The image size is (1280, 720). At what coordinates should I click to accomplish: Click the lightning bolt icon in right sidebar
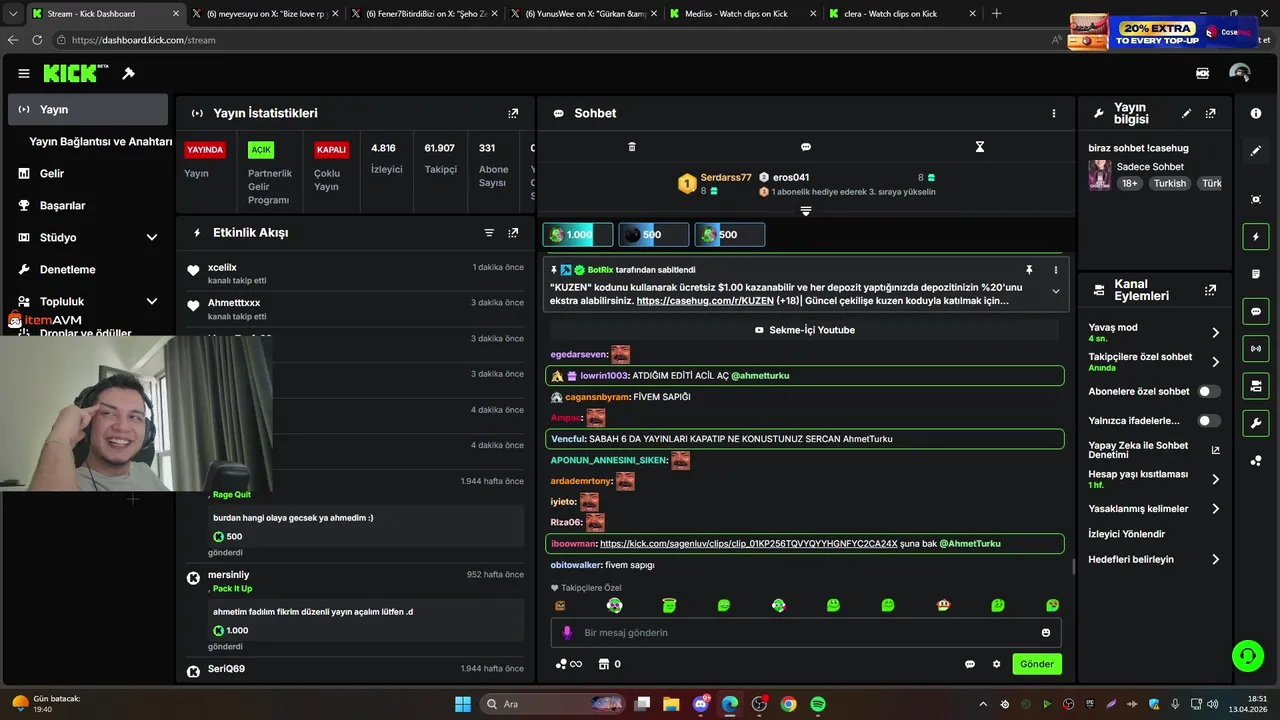tap(1256, 237)
